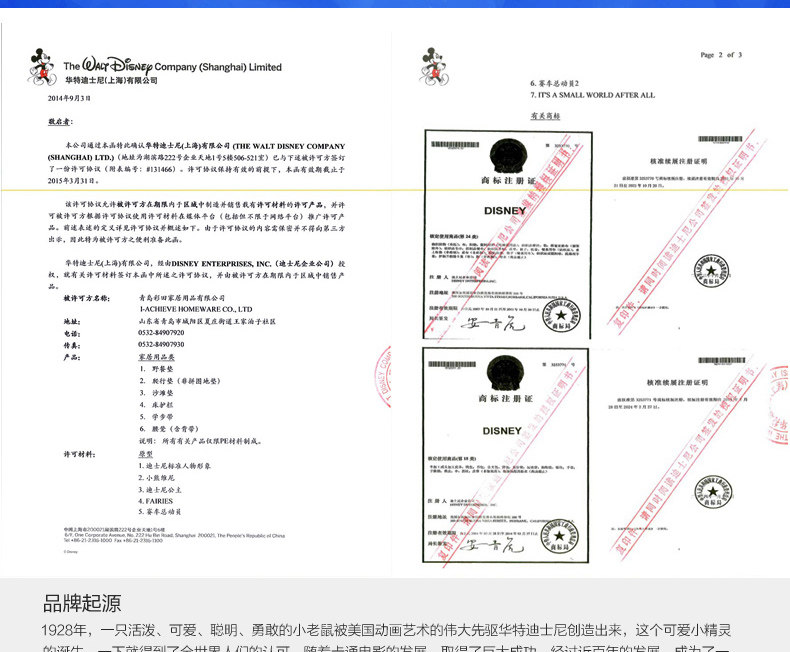Click the signature on lower trademark certificate

[x=491, y=545]
